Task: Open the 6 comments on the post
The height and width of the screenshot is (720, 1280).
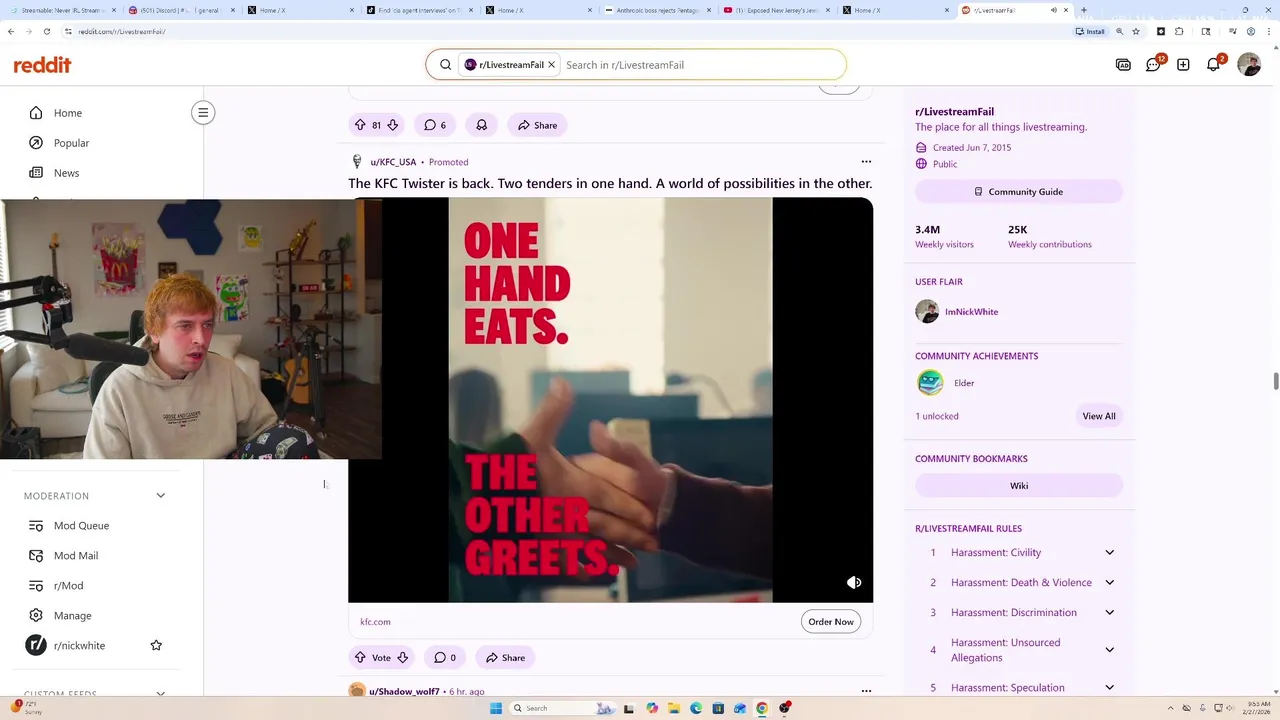Action: (x=435, y=125)
